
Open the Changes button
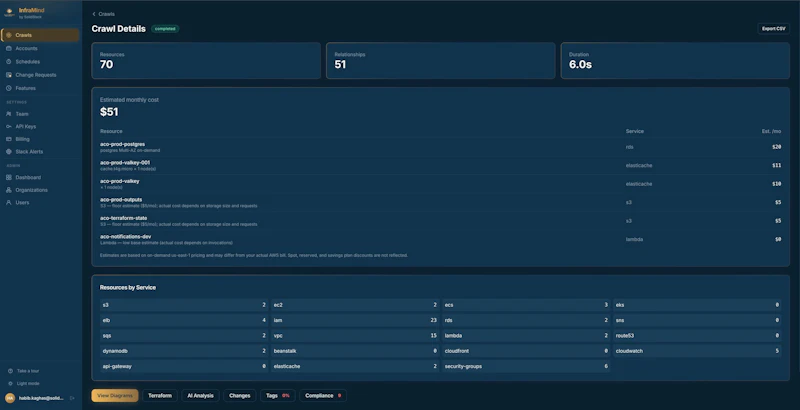click(x=240, y=396)
